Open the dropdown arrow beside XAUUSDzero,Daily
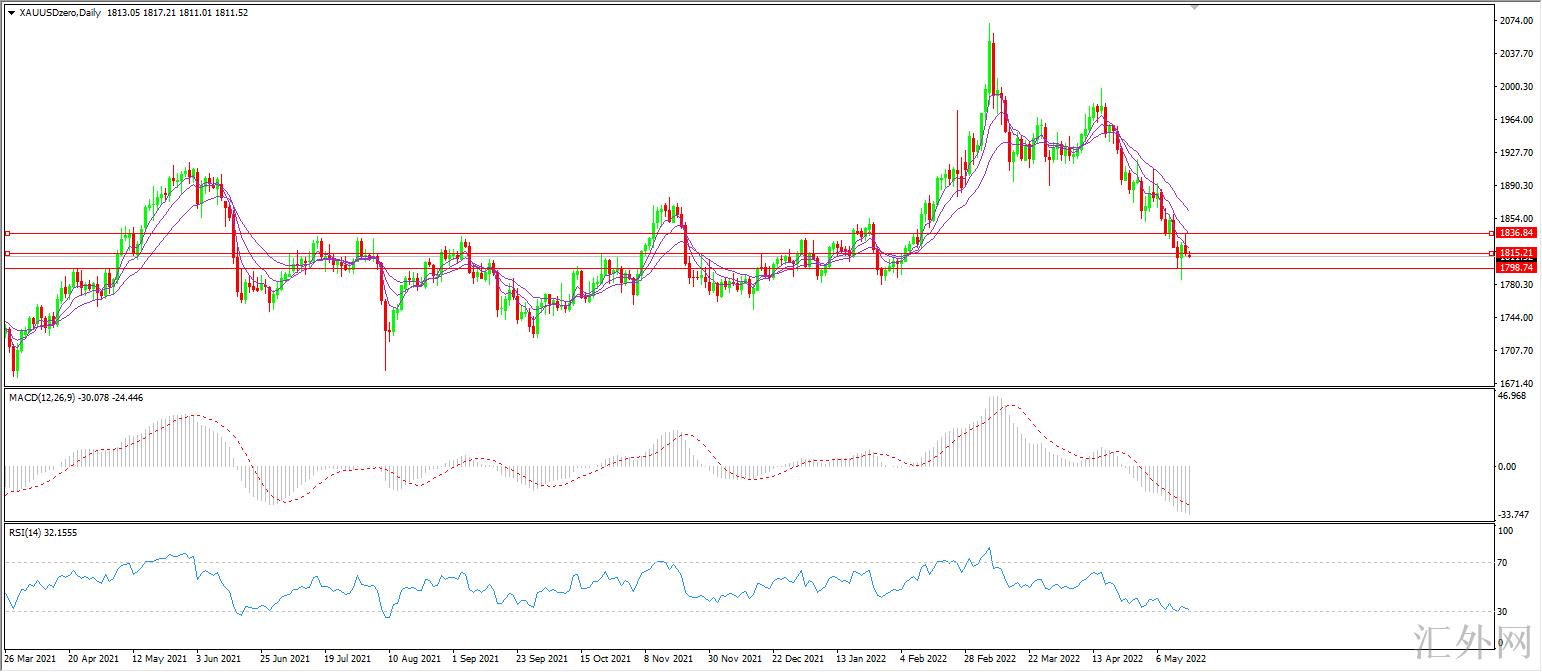Image resolution: width=1542 pixels, height=672 pixels. 11,12
